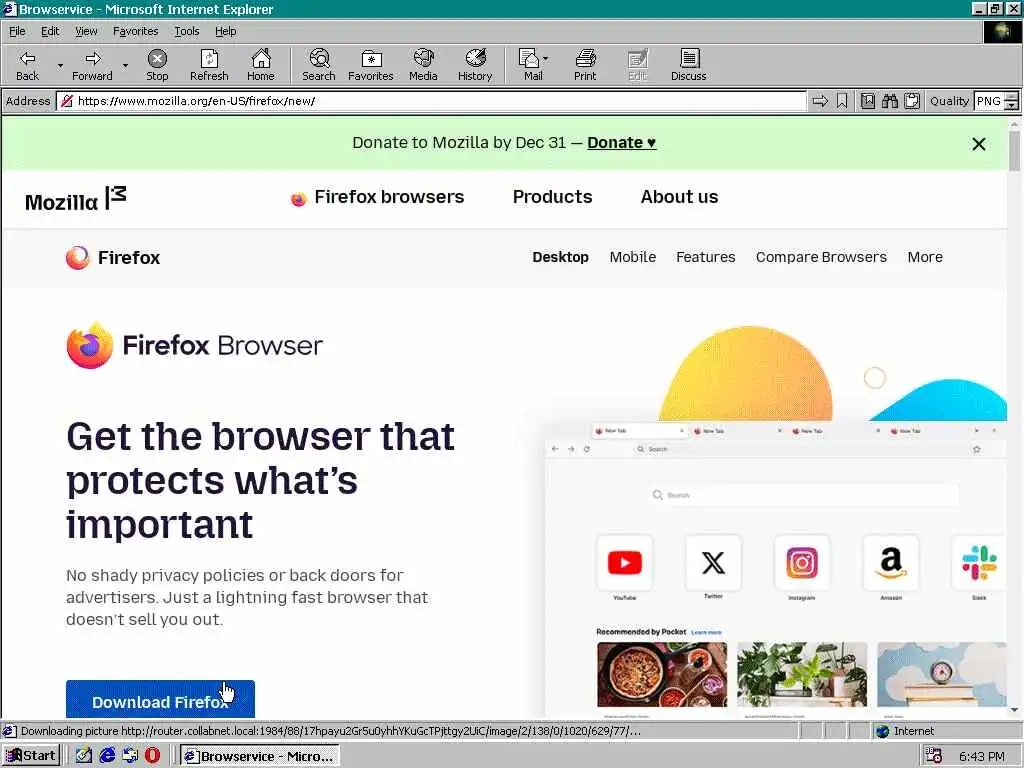The height and width of the screenshot is (768, 1024).
Task: Click the Firefox logo in sub-navigation
Action: pyautogui.click(x=112, y=257)
